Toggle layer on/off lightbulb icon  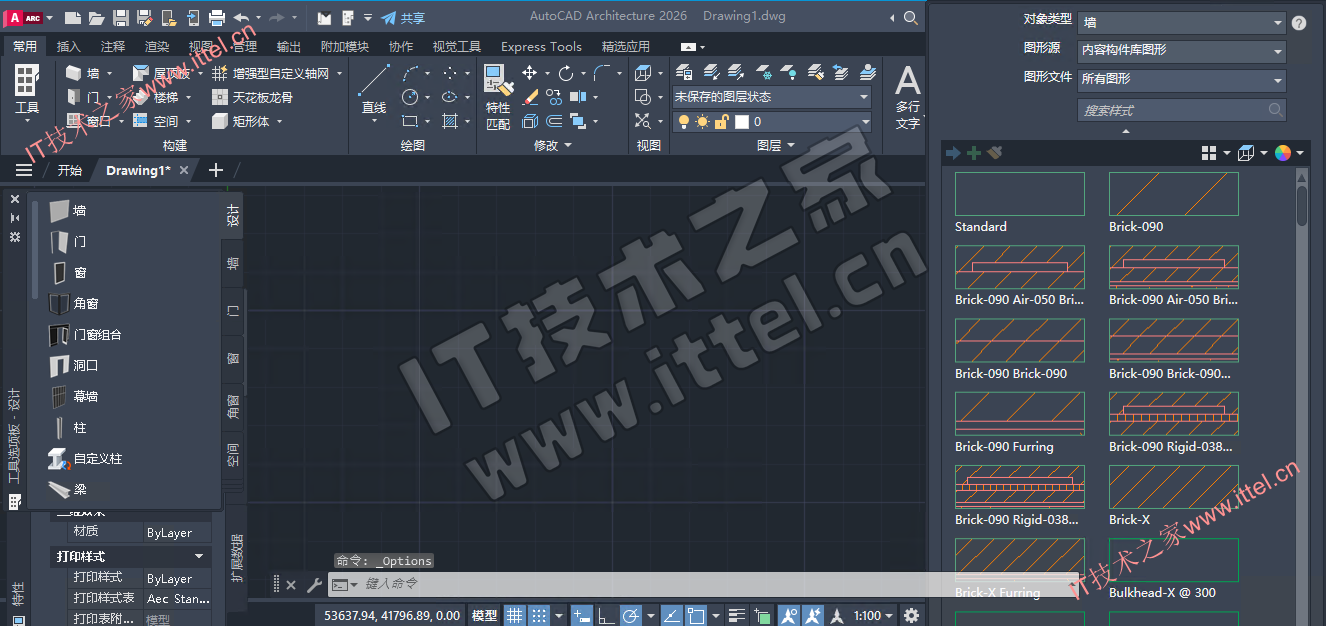click(684, 122)
